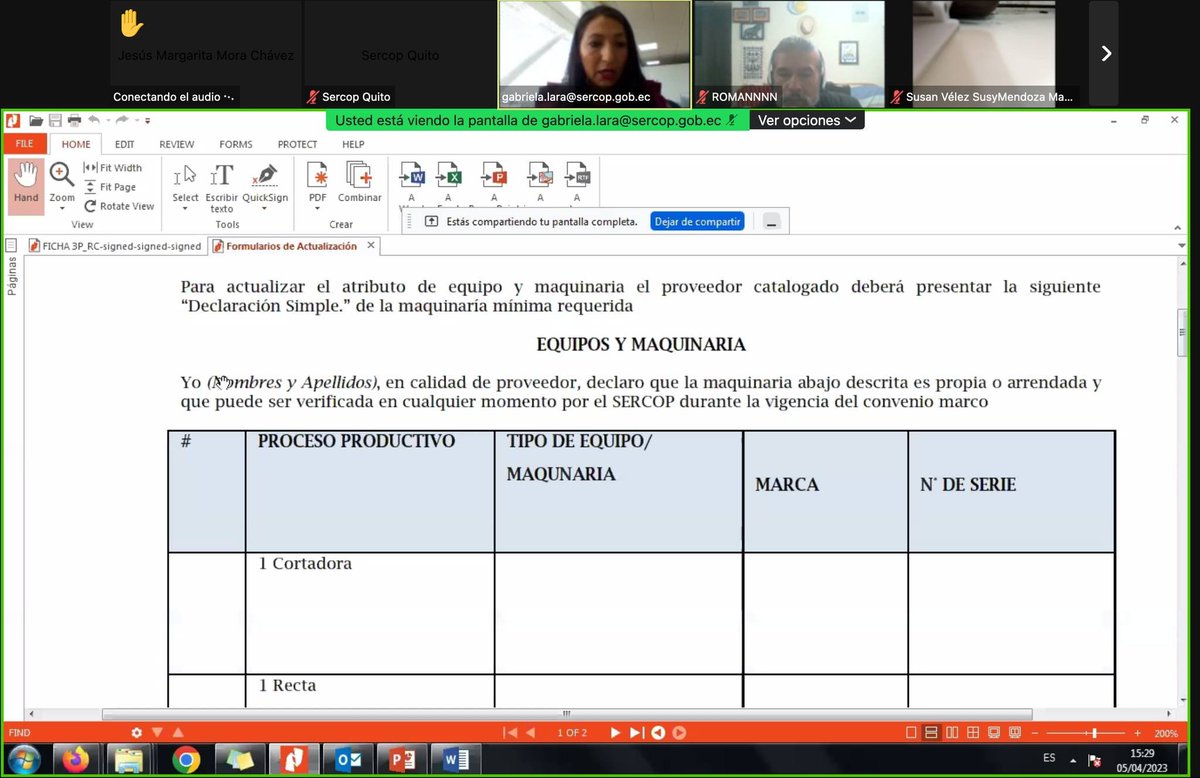Open find settings gear icon

click(x=137, y=733)
